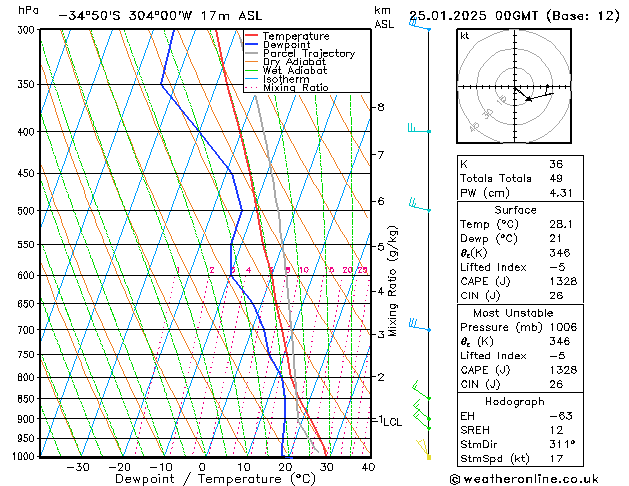The image size is (629, 486).
Task: Click the Mixing Ratio legend entry
Action: (x=296, y=88)
